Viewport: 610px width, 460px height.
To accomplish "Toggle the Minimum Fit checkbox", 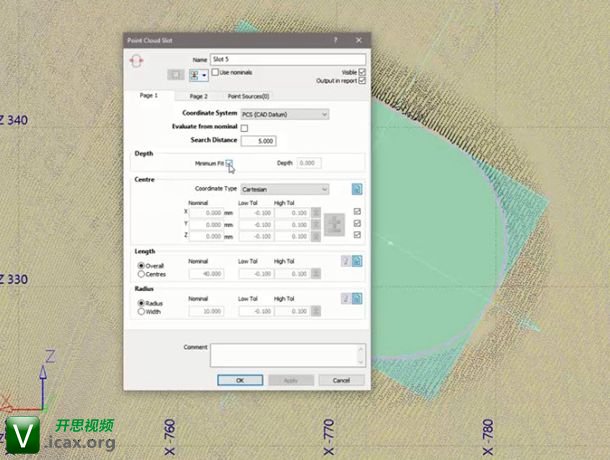I will click(229, 163).
